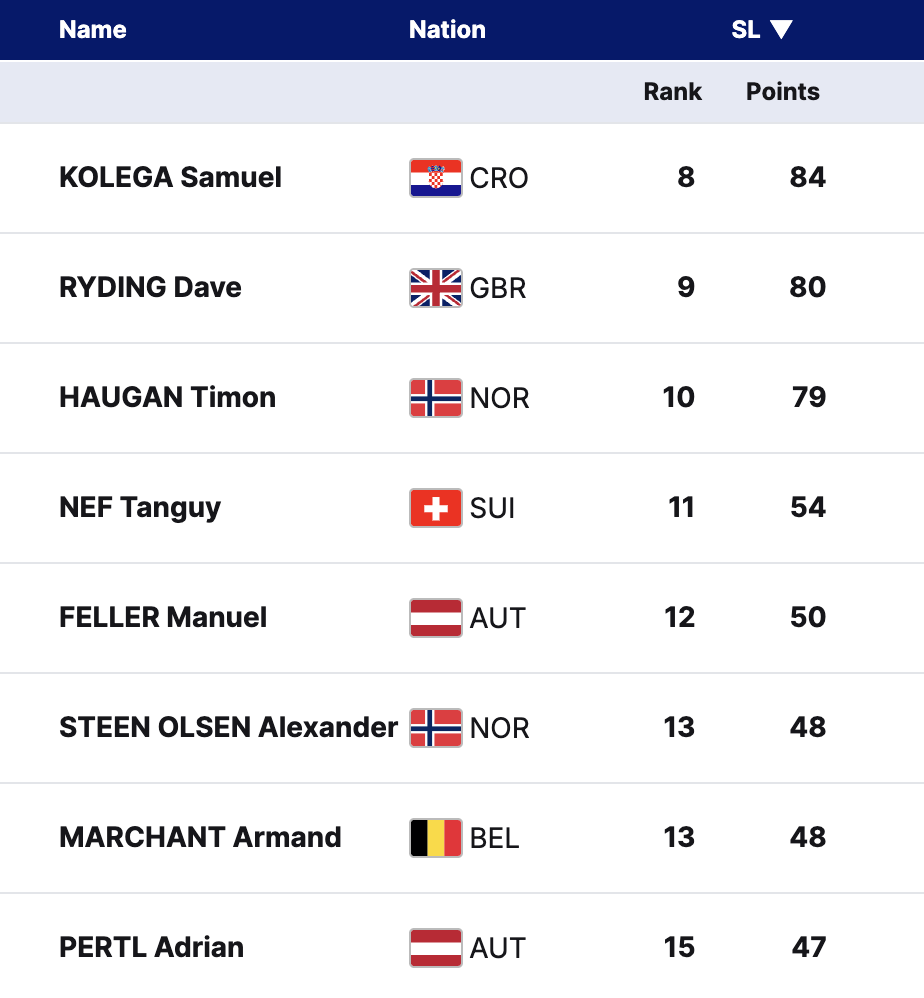
Task: Click Norway flag in Steen Olsen row
Action: pyautogui.click(x=435, y=728)
